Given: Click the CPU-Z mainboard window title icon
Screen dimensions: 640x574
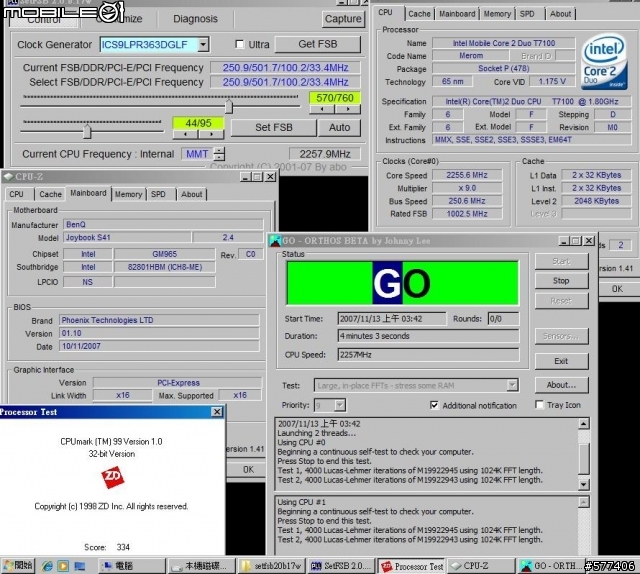Looking at the screenshot, I should (x=8, y=177).
